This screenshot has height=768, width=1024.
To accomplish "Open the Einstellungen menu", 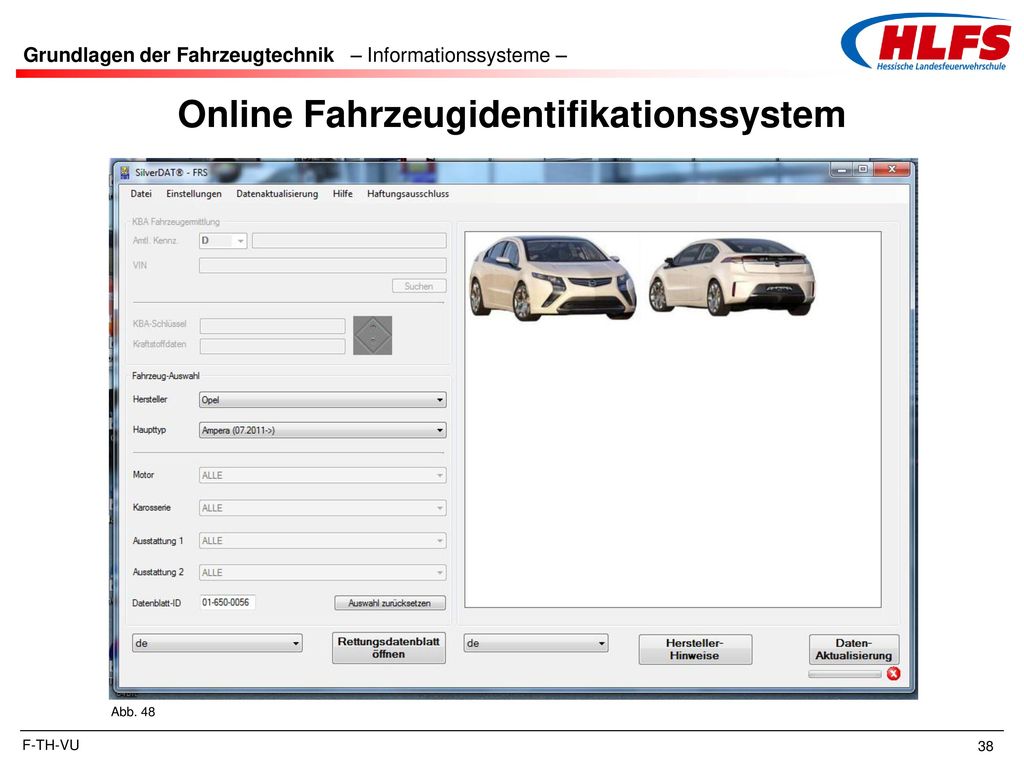I will pyautogui.click(x=194, y=194).
